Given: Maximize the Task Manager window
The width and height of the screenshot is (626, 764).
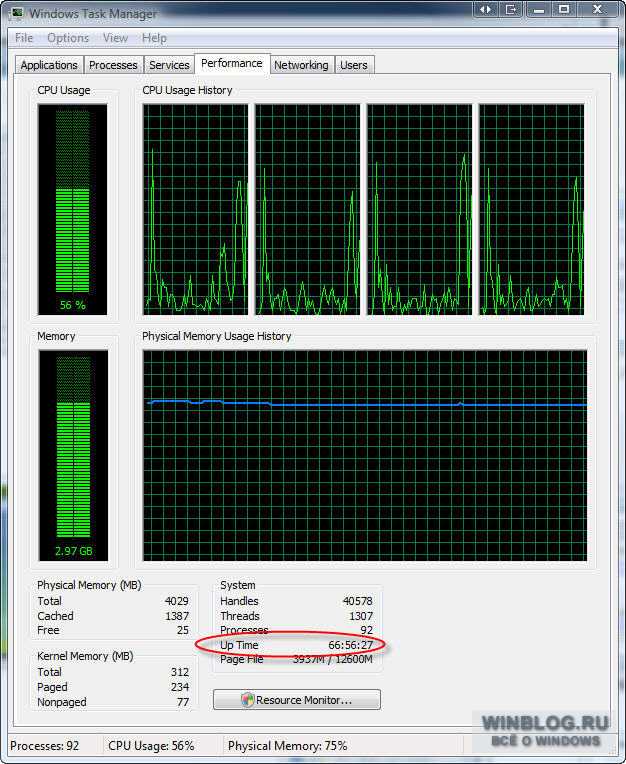Looking at the screenshot, I should pyautogui.click(x=564, y=9).
